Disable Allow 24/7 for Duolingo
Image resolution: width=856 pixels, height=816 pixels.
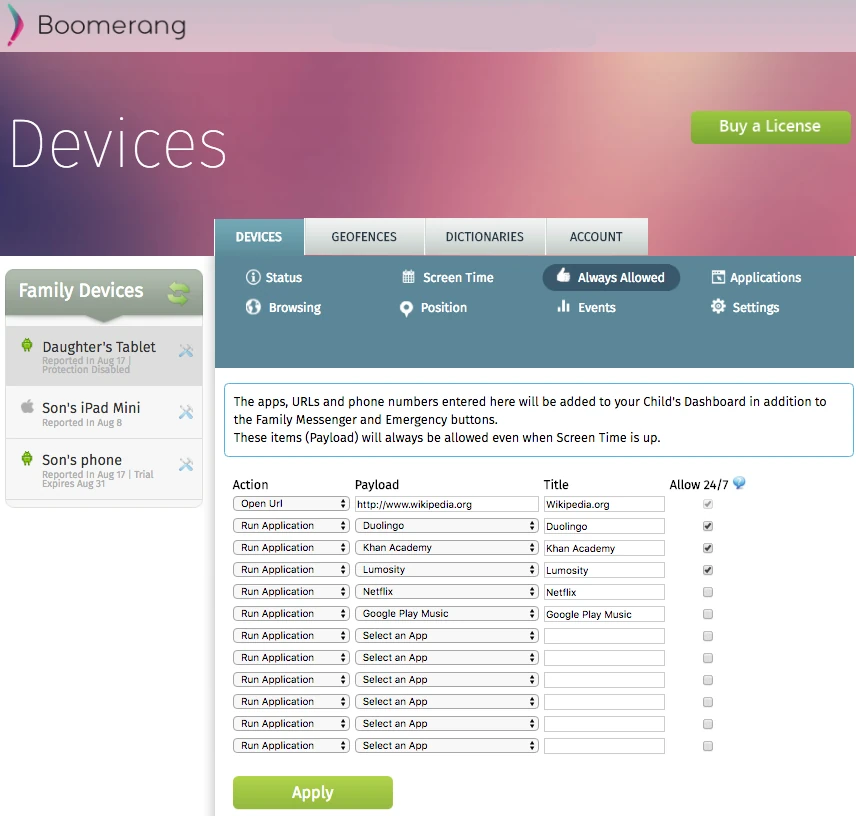pyautogui.click(x=708, y=525)
